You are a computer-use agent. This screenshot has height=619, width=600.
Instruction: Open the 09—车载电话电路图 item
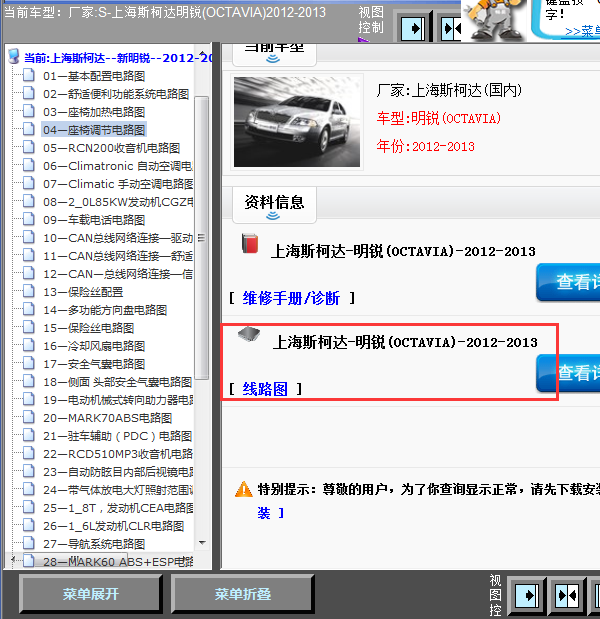(94, 220)
